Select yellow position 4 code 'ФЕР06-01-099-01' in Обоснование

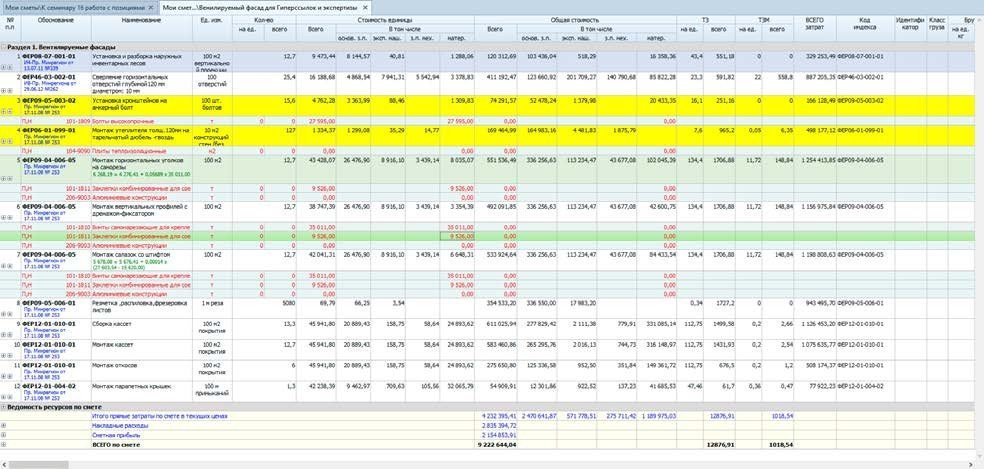[x=48, y=130]
